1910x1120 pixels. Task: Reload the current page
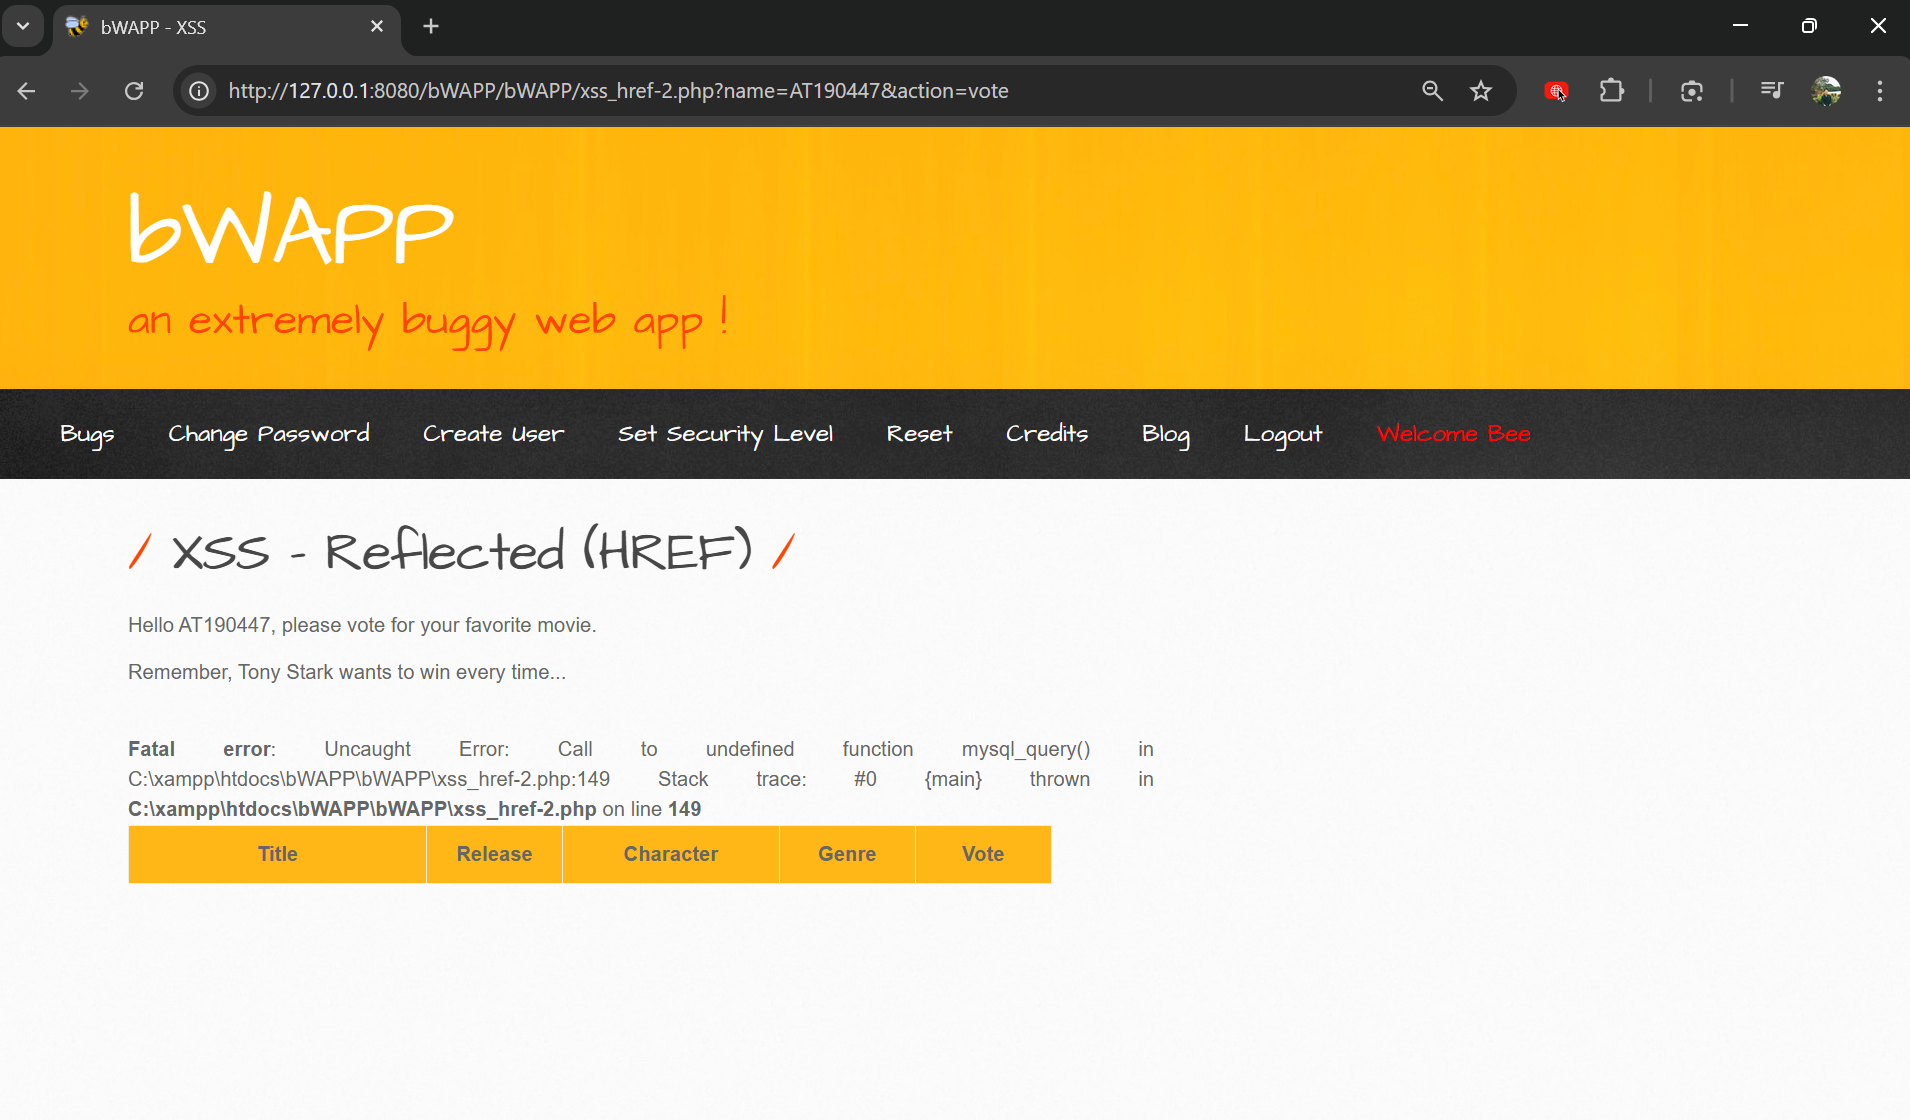pos(134,91)
